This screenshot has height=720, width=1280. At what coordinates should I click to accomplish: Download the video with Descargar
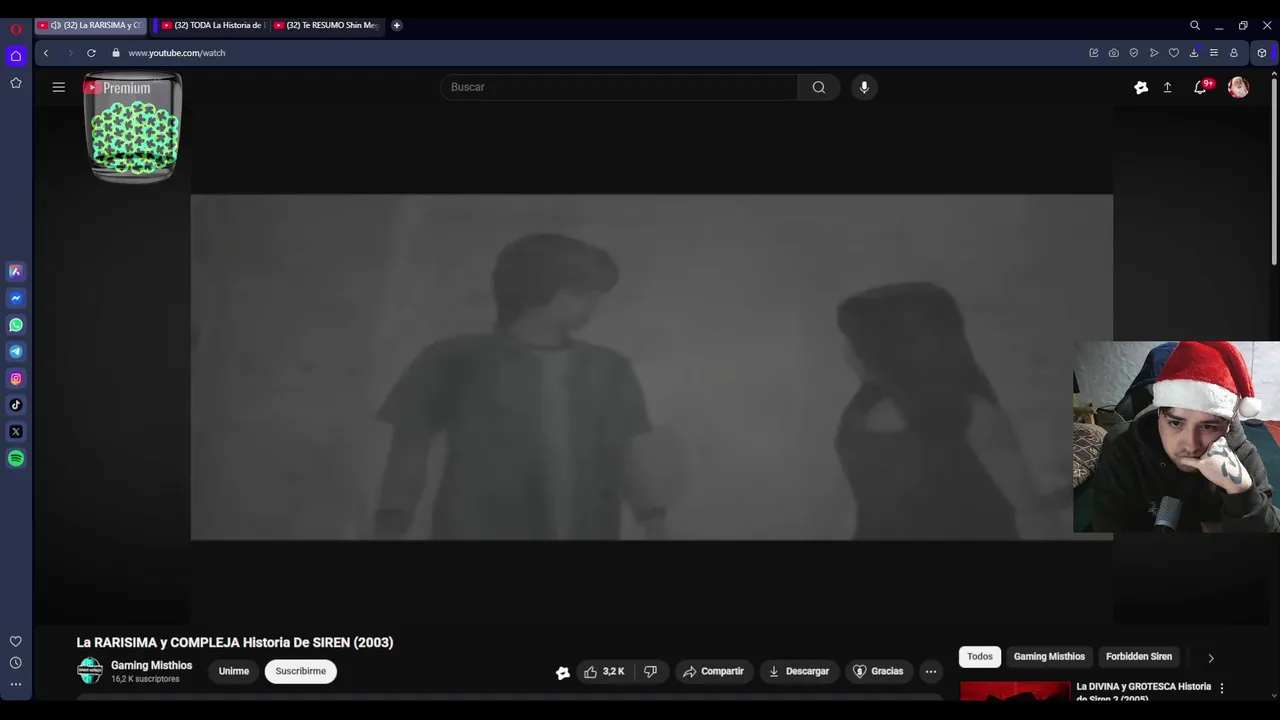point(799,672)
